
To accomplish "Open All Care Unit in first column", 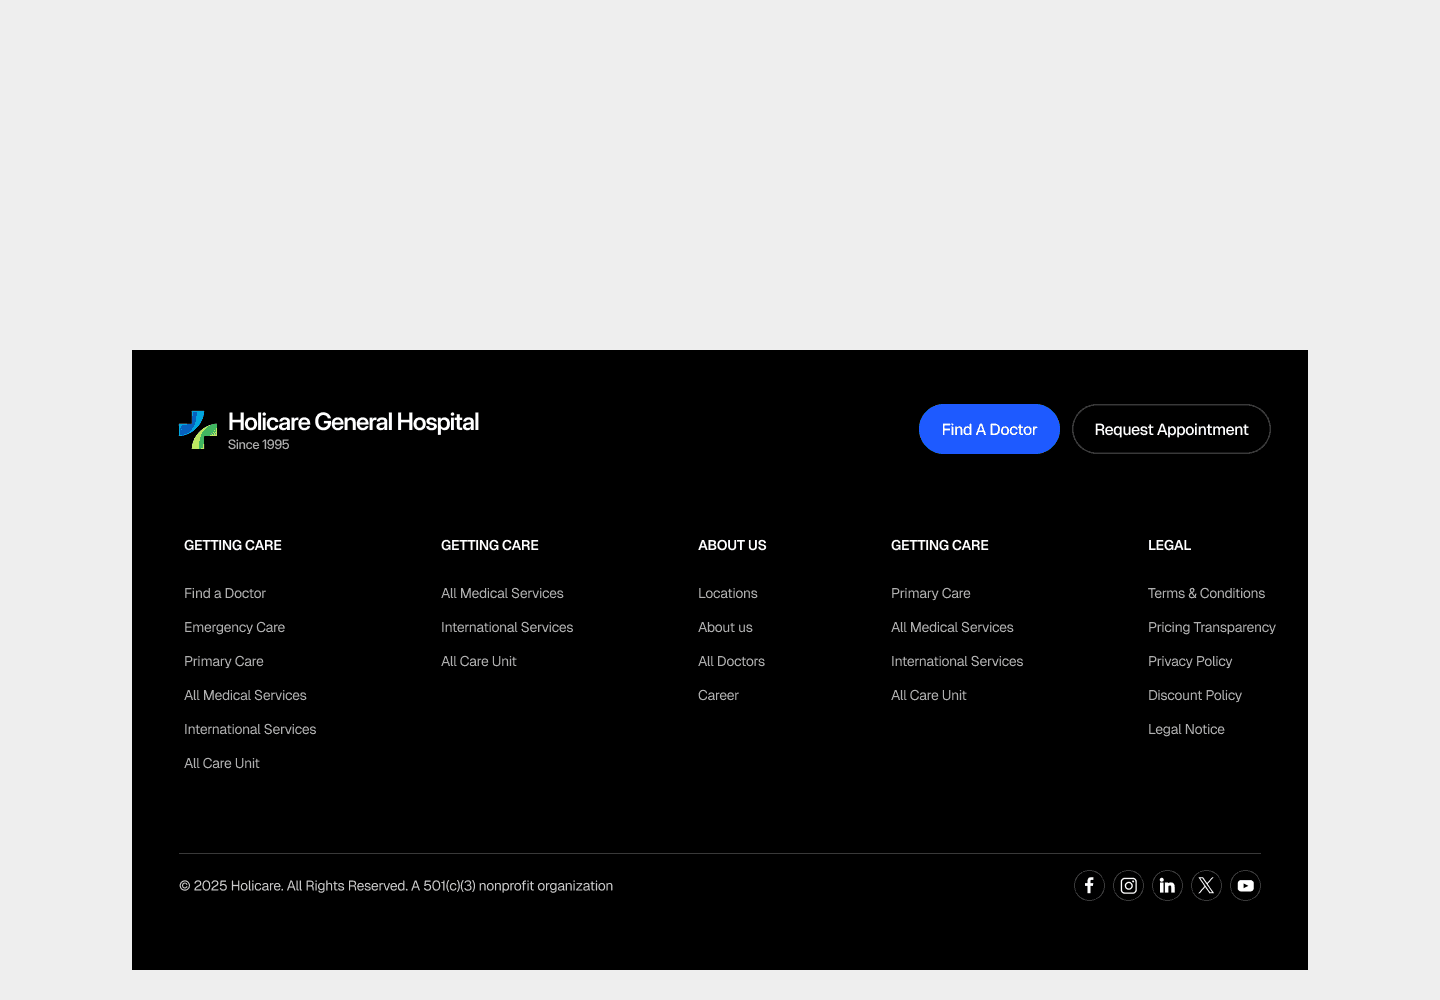I will coord(222,763).
